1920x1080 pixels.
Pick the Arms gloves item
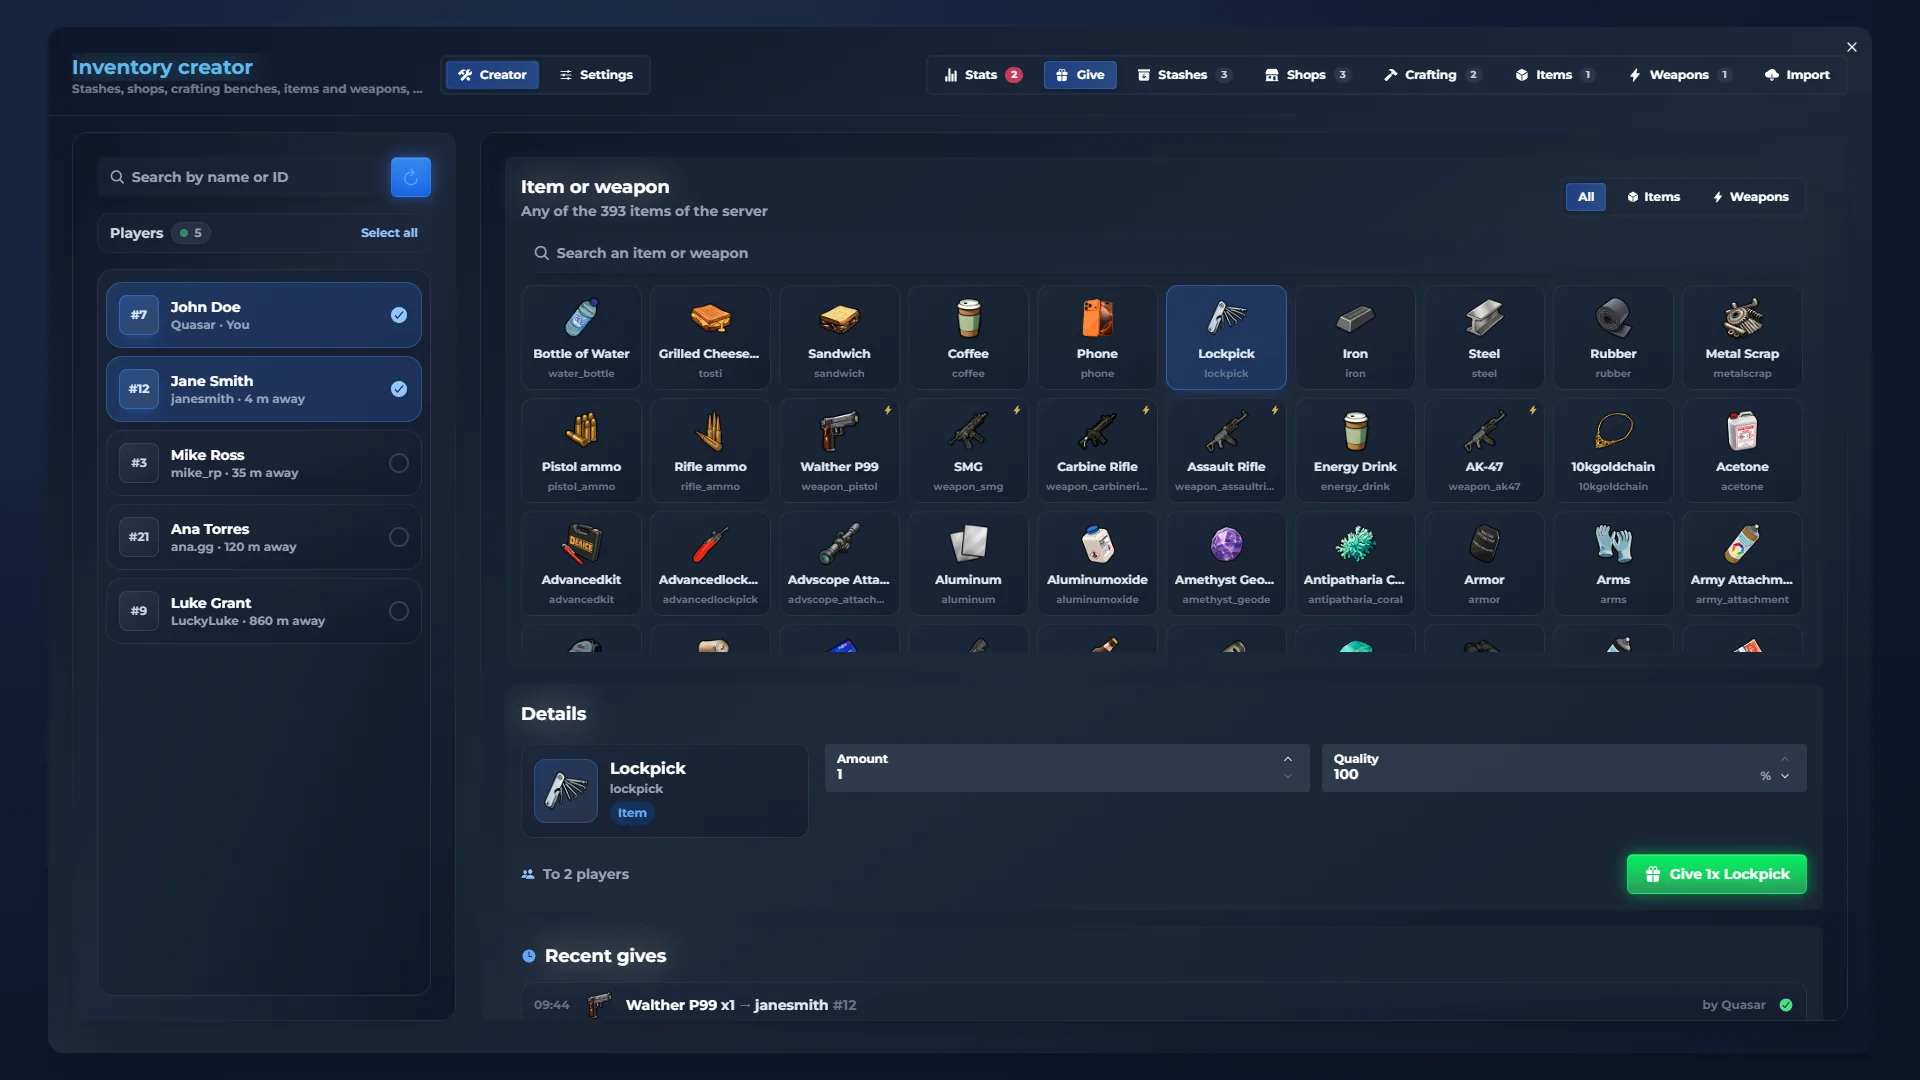[x=1613, y=563]
